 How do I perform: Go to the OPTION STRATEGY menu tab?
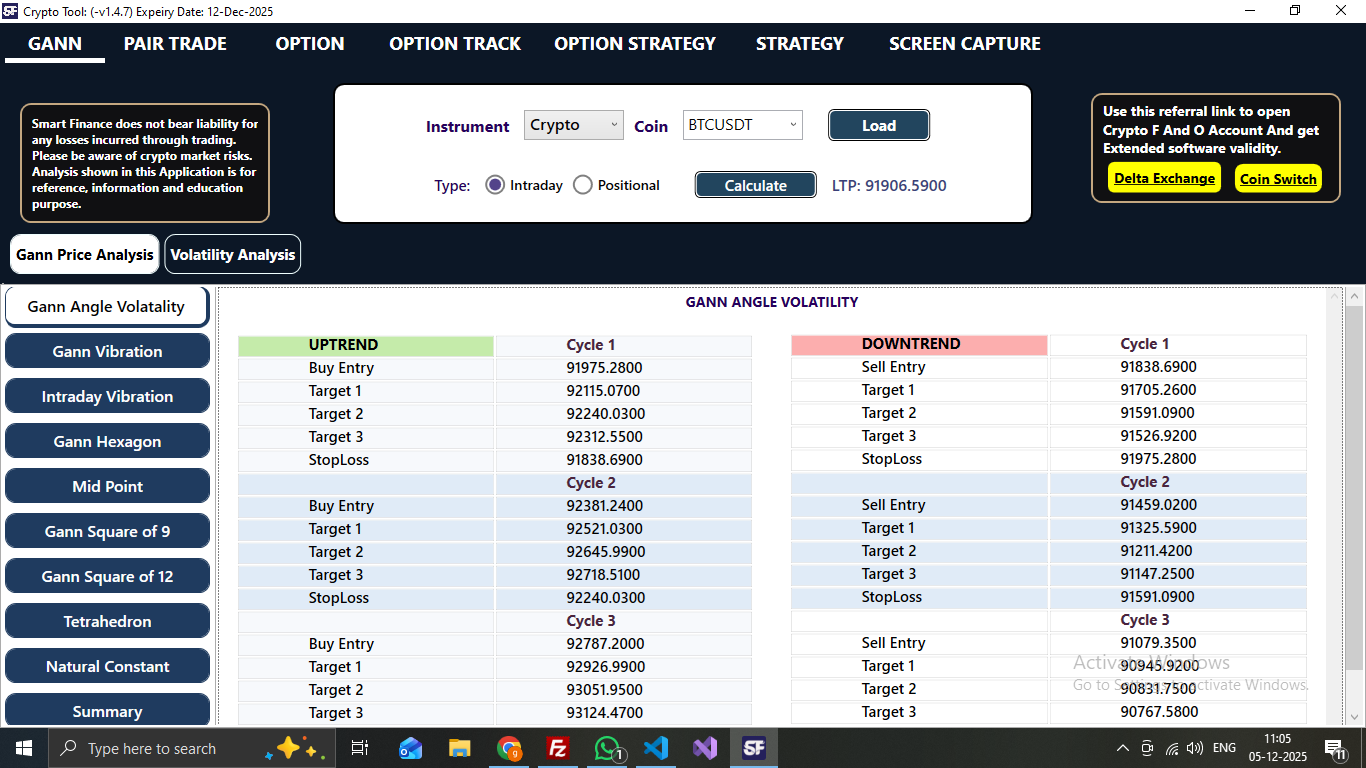(x=634, y=44)
